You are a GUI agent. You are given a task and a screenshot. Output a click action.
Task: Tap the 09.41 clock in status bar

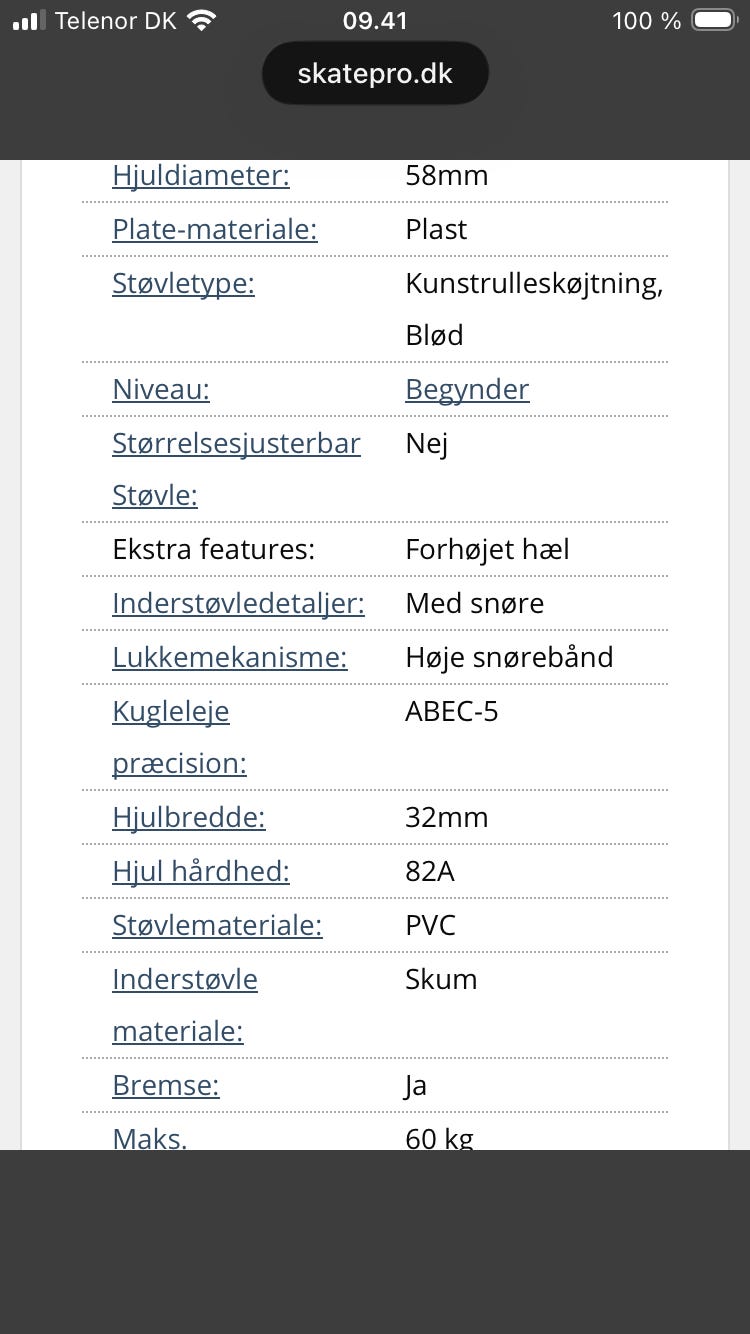375,21
